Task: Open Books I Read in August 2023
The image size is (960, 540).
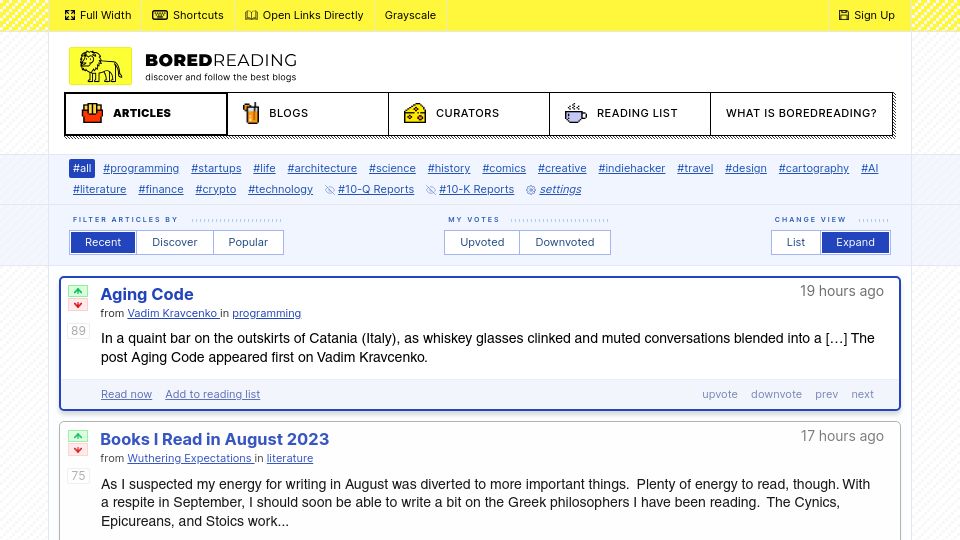Action: click(x=214, y=440)
